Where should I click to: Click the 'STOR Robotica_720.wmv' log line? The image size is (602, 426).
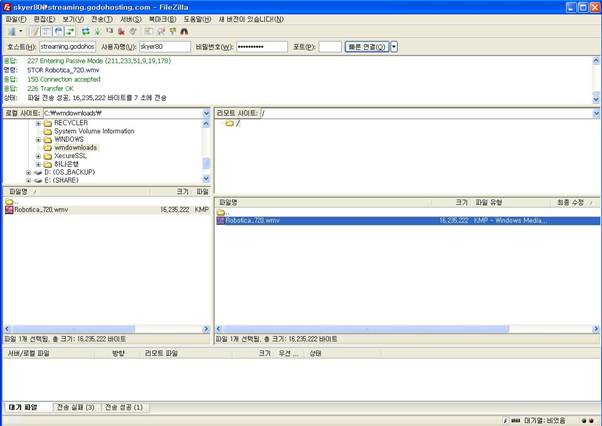click(x=63, y=70)
